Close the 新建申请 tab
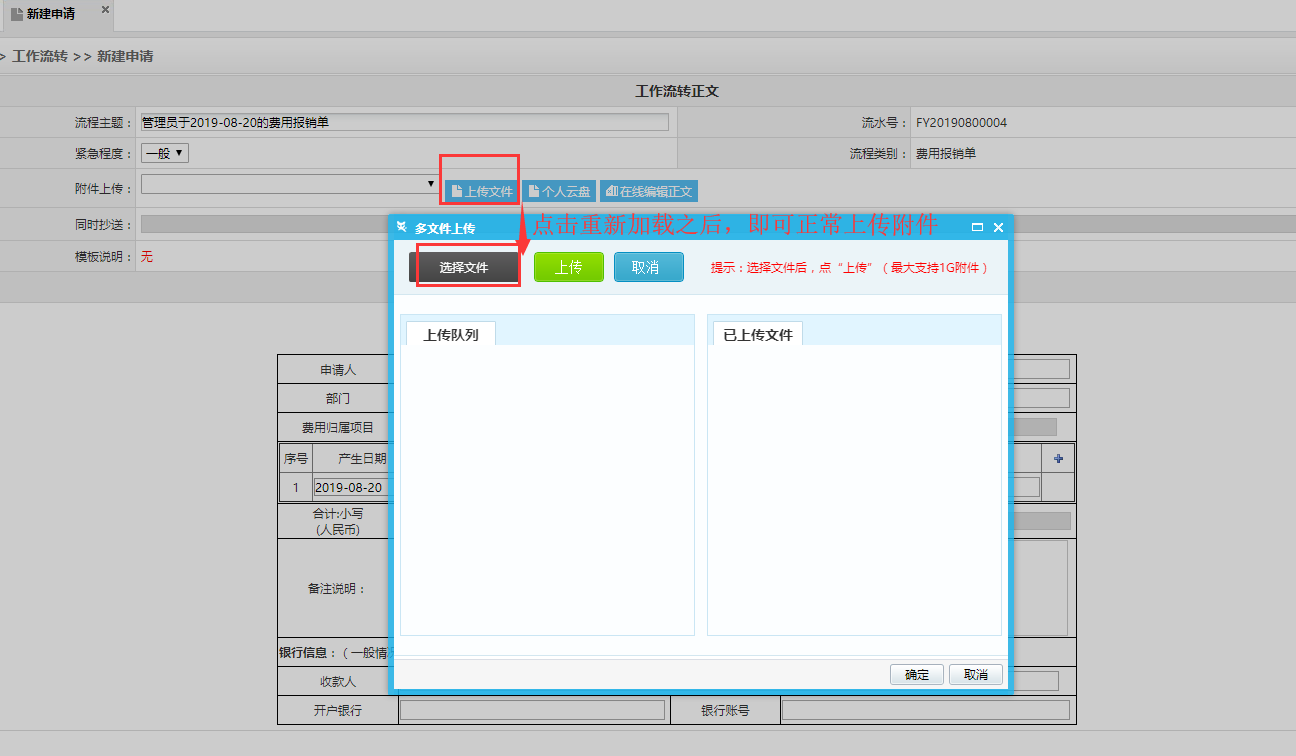 [x=105, y=10]
